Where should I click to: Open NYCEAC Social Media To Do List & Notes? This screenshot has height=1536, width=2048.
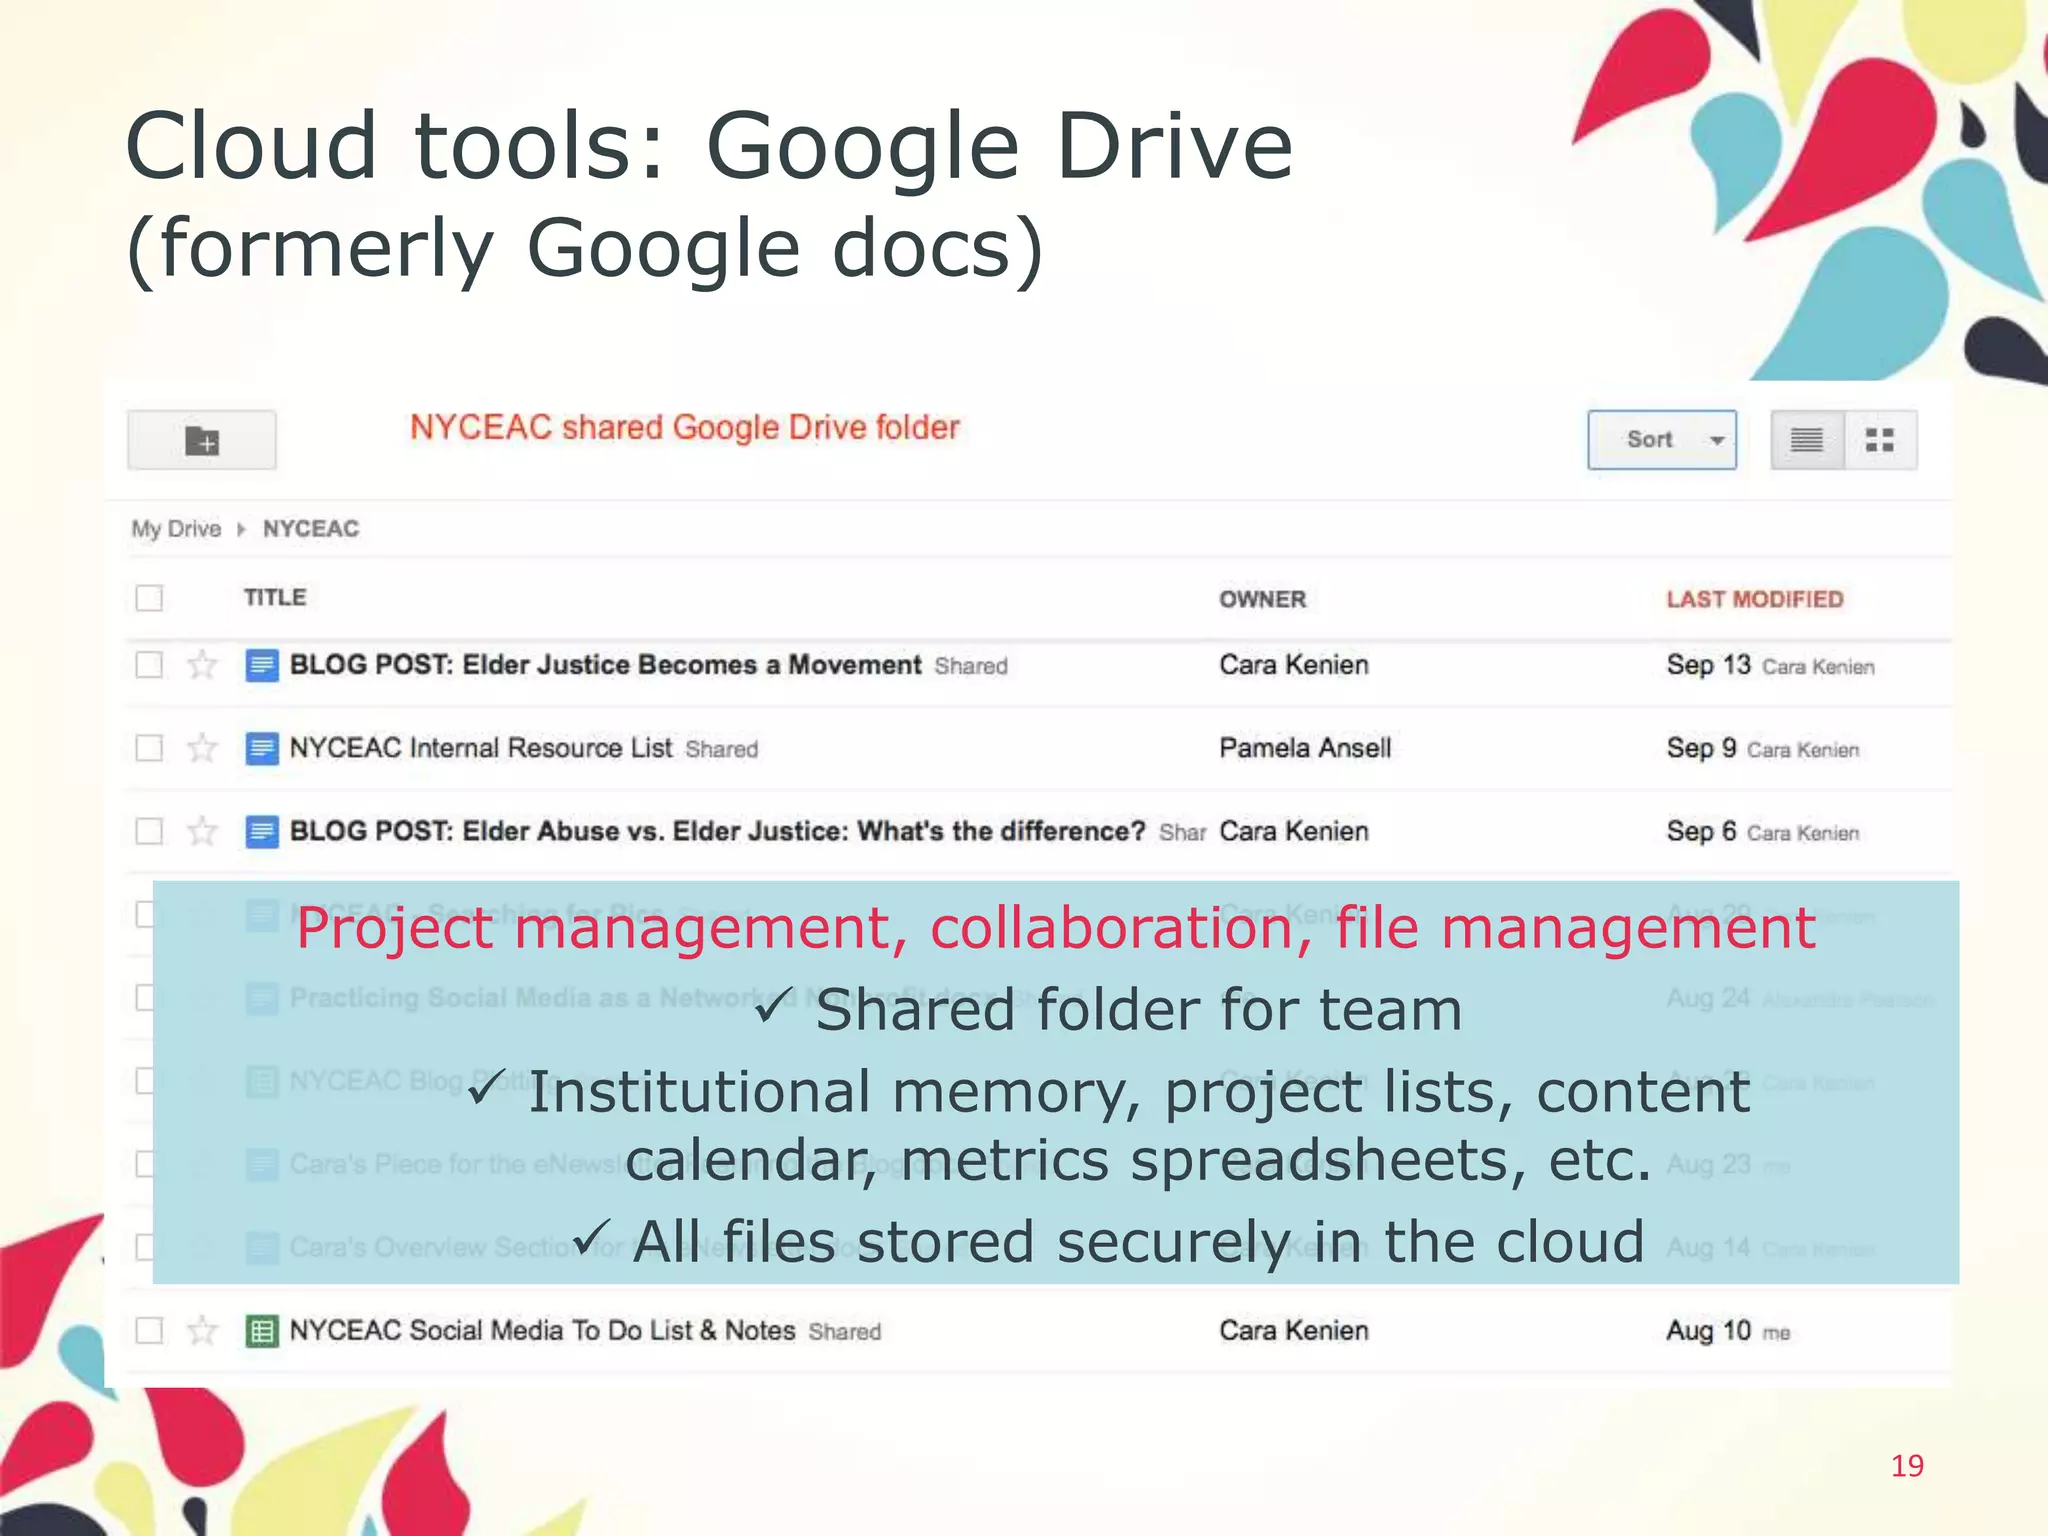pos(542,1330)
